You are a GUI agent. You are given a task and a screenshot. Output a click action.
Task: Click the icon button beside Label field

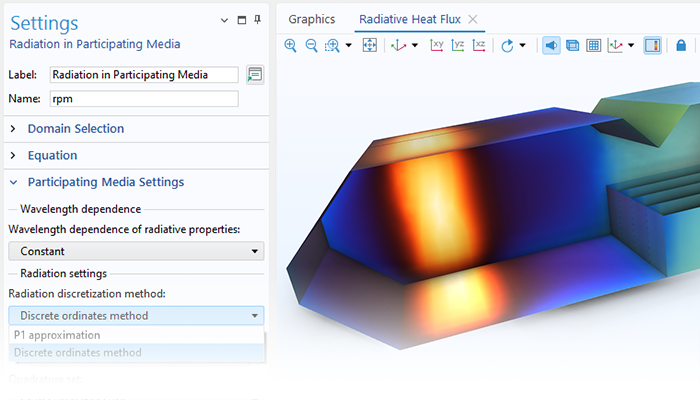(255, 75)
